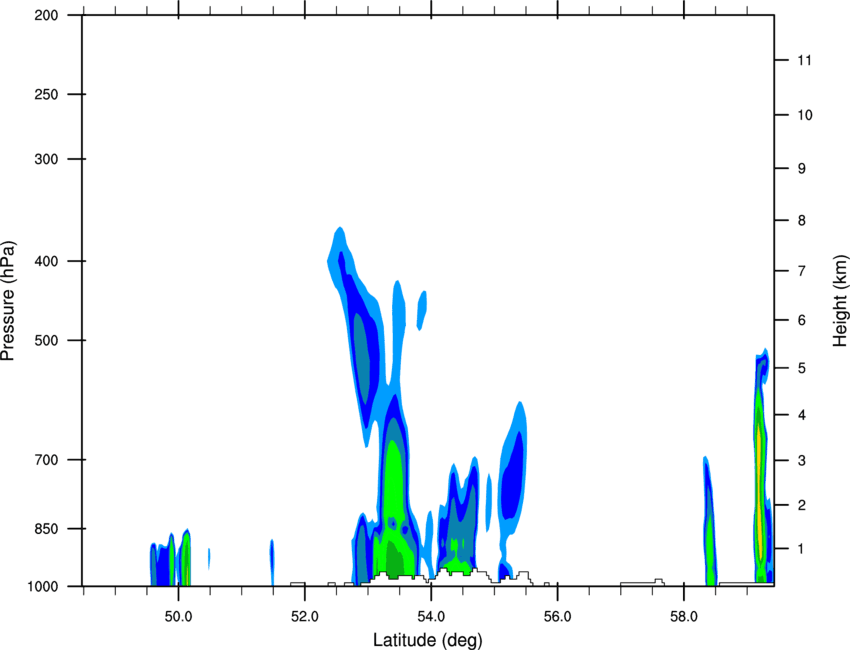Click the 54.0 latitude tick label

click(x=432, y=617)
